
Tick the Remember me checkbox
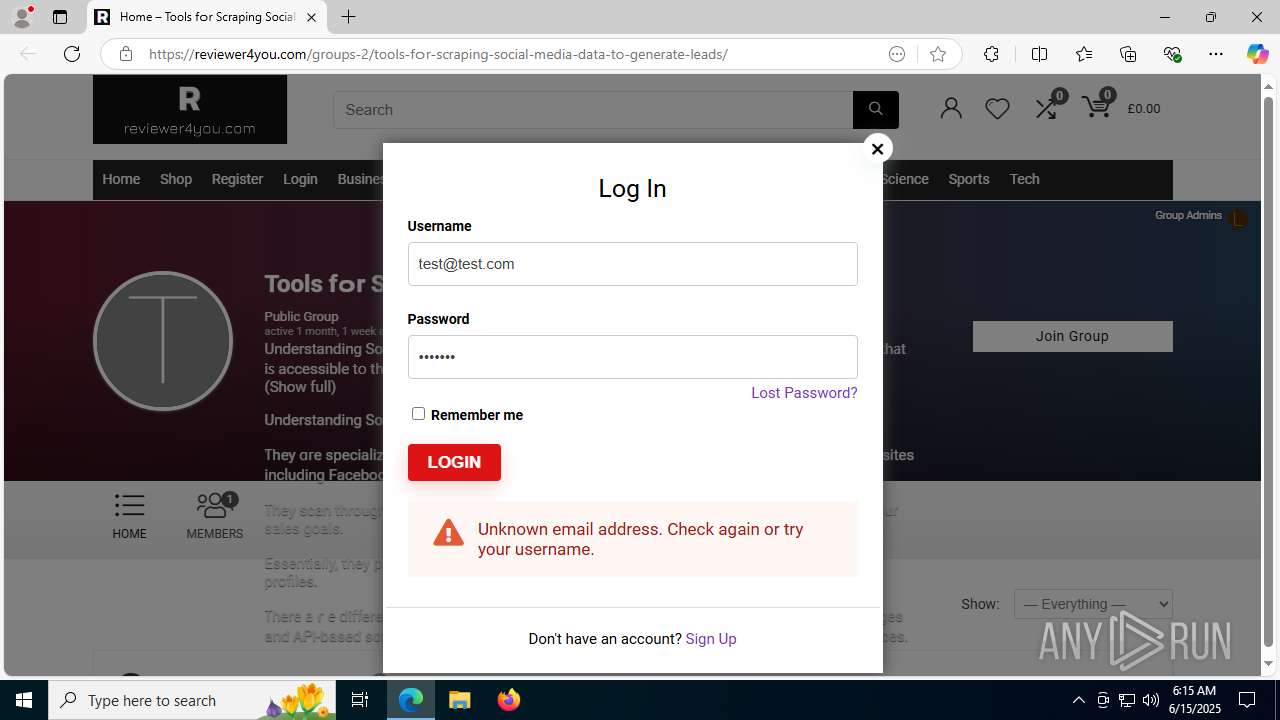[x=418, y=413]
